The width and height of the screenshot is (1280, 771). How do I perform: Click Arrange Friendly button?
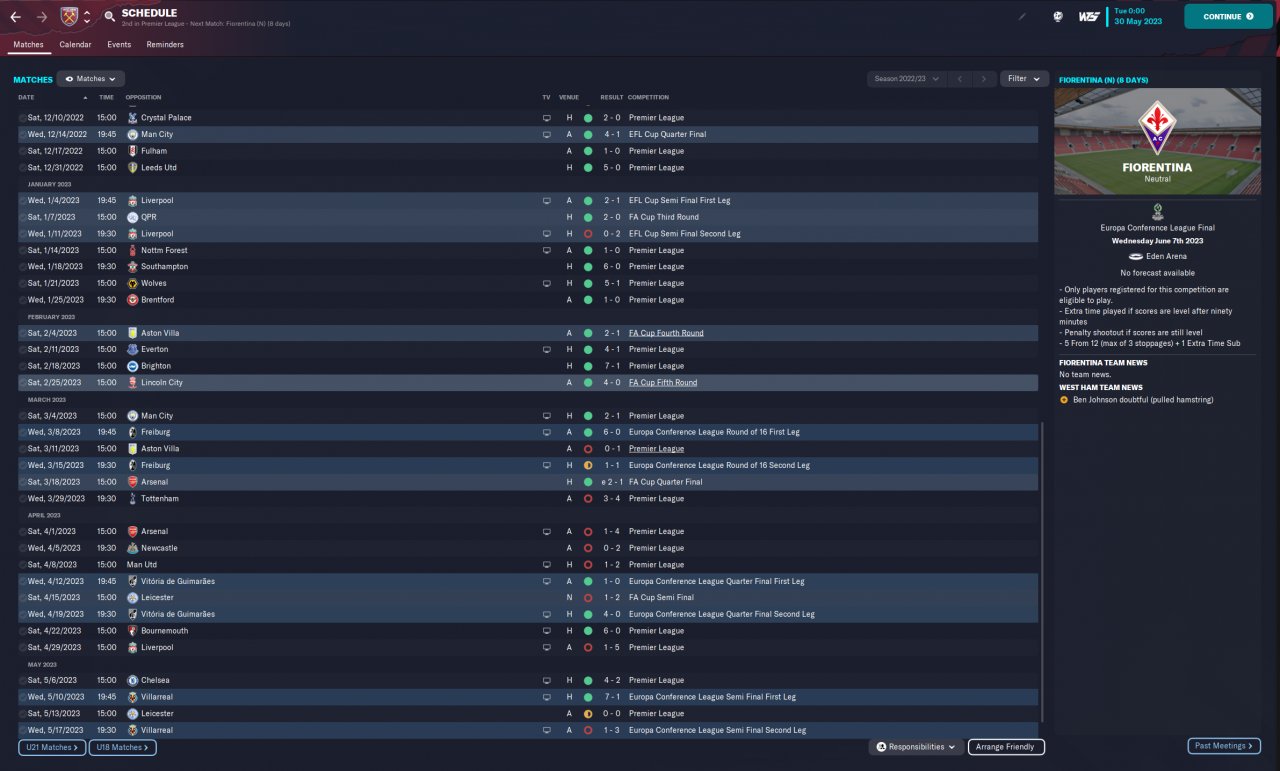pyautogui.click(x=1006, y=747)
